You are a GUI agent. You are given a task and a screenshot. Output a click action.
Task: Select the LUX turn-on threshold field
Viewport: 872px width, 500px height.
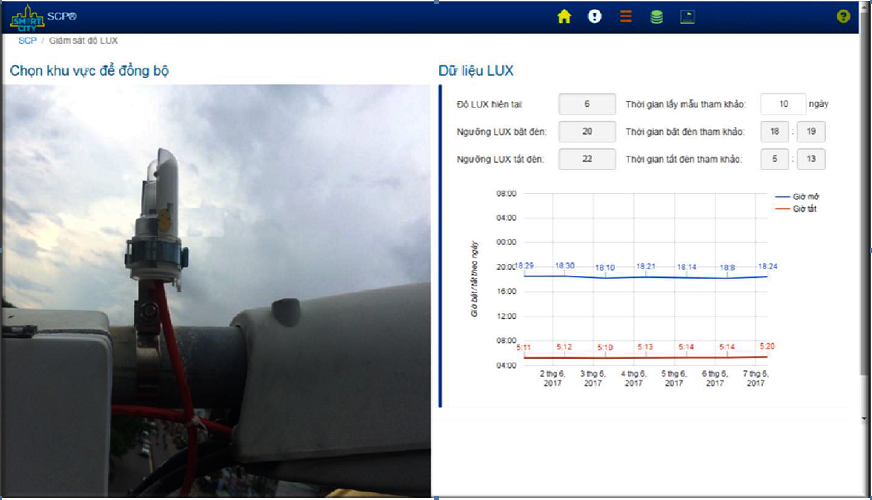[586, 132]
